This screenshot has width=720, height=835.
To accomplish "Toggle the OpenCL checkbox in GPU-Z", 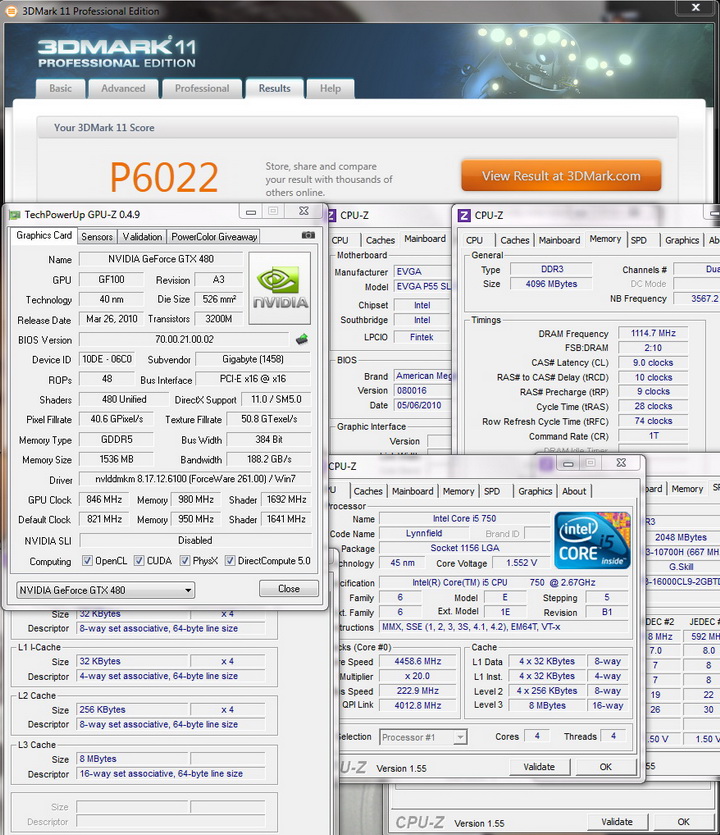I will point(87,561).
